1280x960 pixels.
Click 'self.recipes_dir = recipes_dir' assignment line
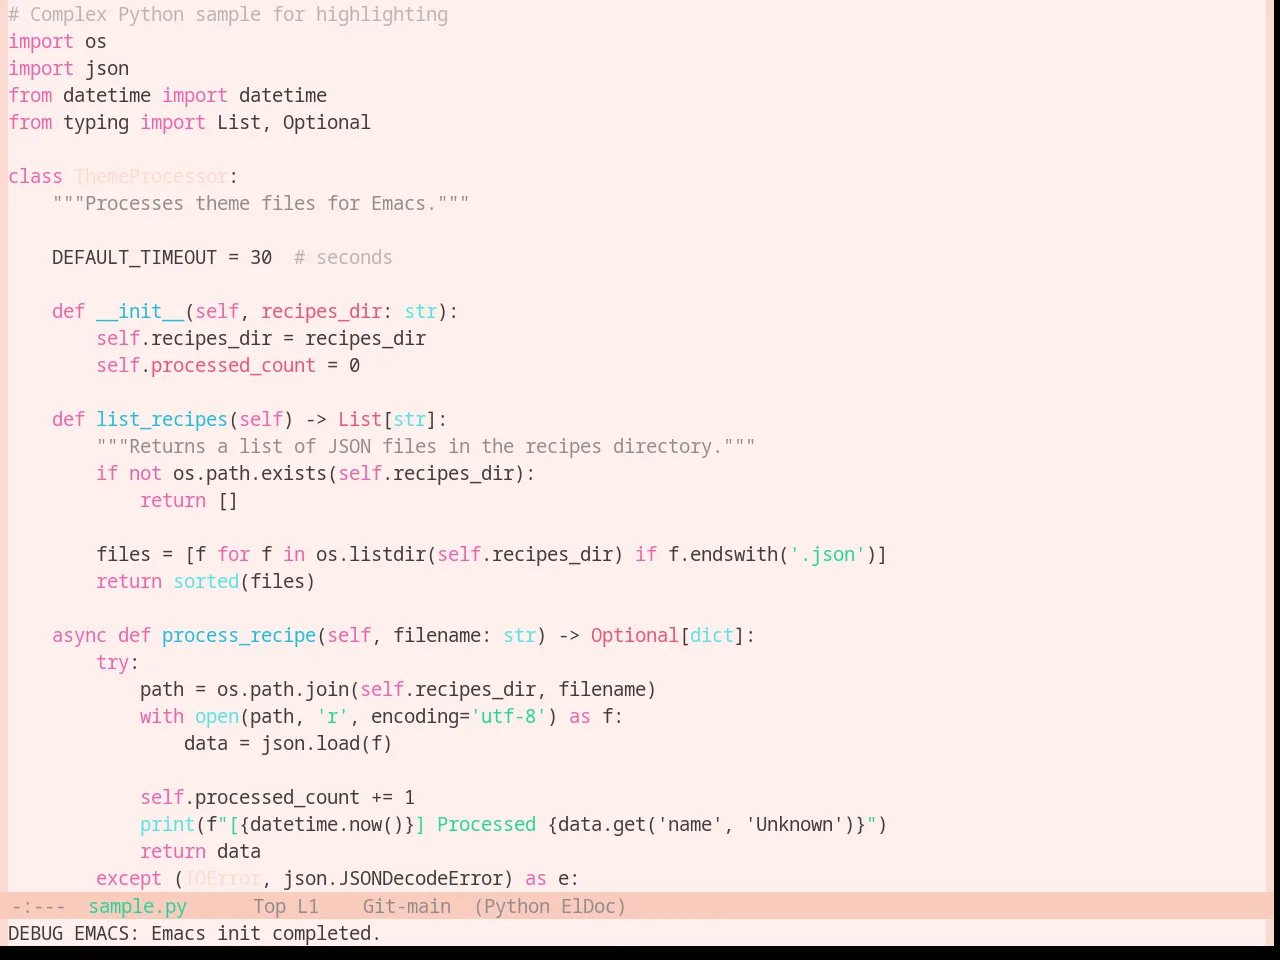coord(261,339)
